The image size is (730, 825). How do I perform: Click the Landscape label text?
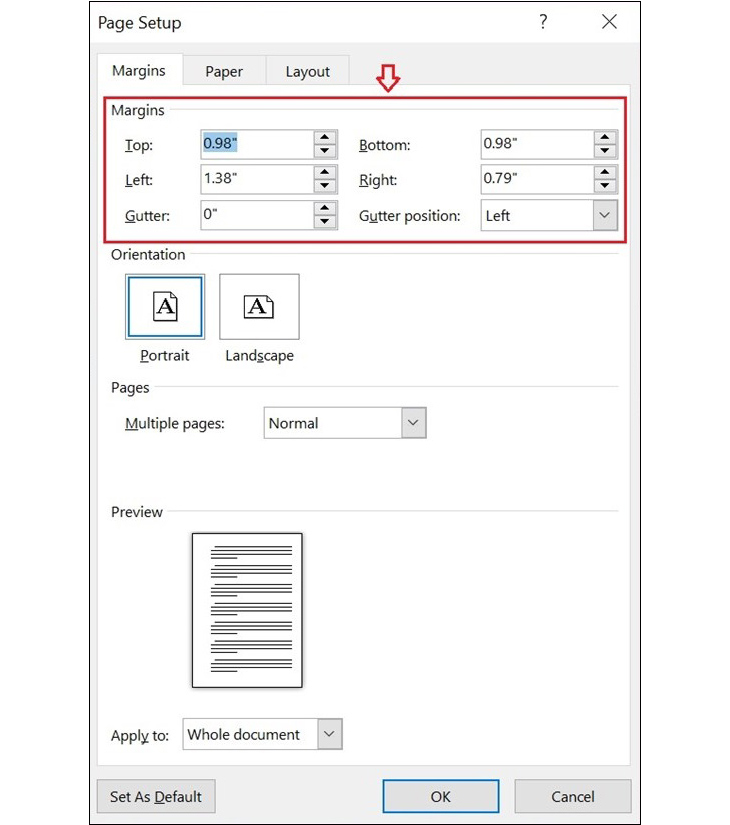[x=259, y=356]
